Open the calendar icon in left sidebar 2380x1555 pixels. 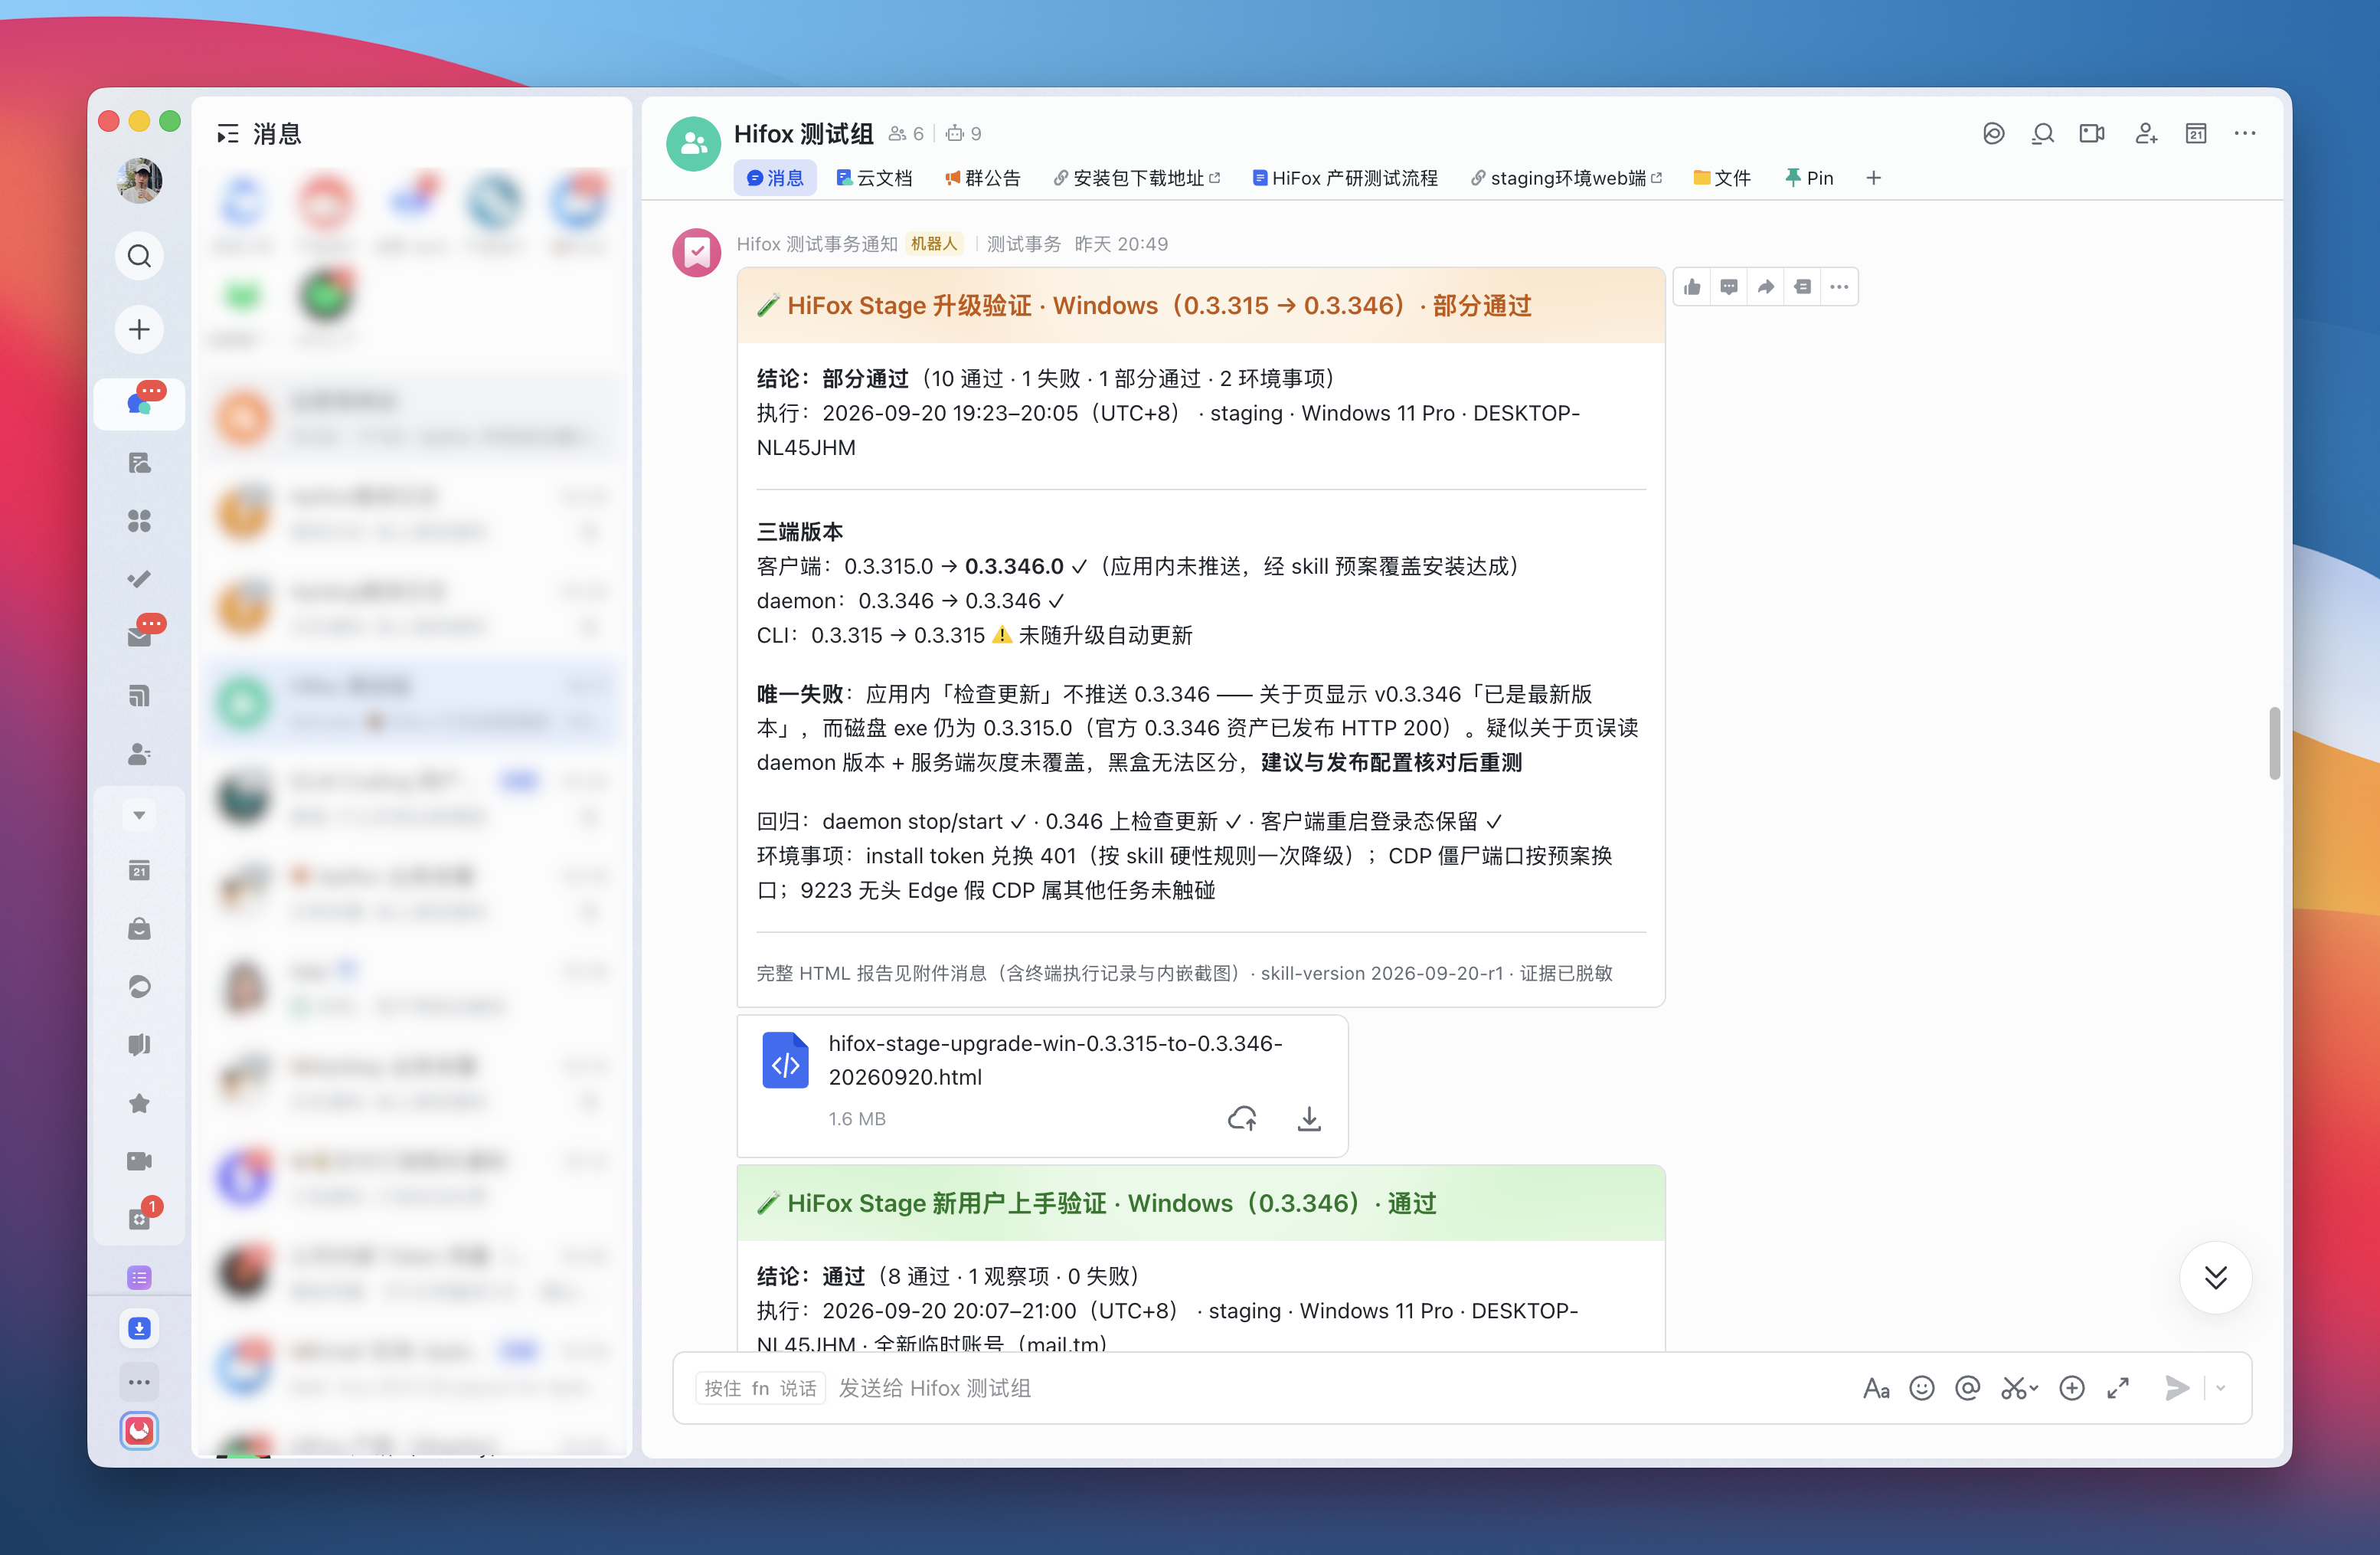(139, 871)
